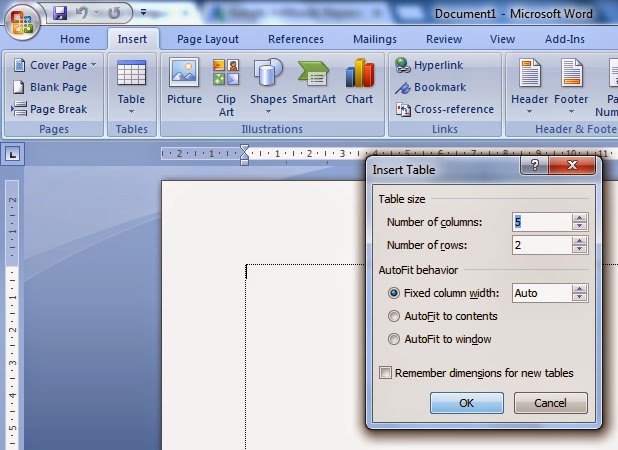Click Cancel in Insert Table dialog
This screenshot has width=618, height=450.
click(551, 403)
